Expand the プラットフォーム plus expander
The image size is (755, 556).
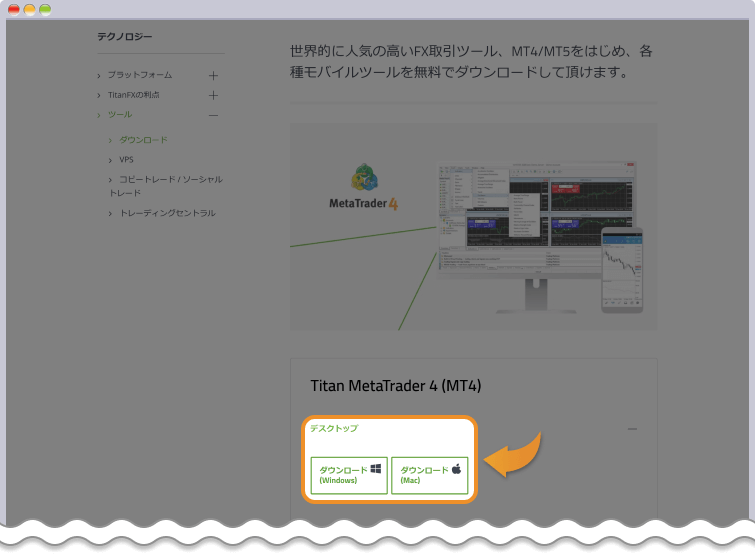213,76
